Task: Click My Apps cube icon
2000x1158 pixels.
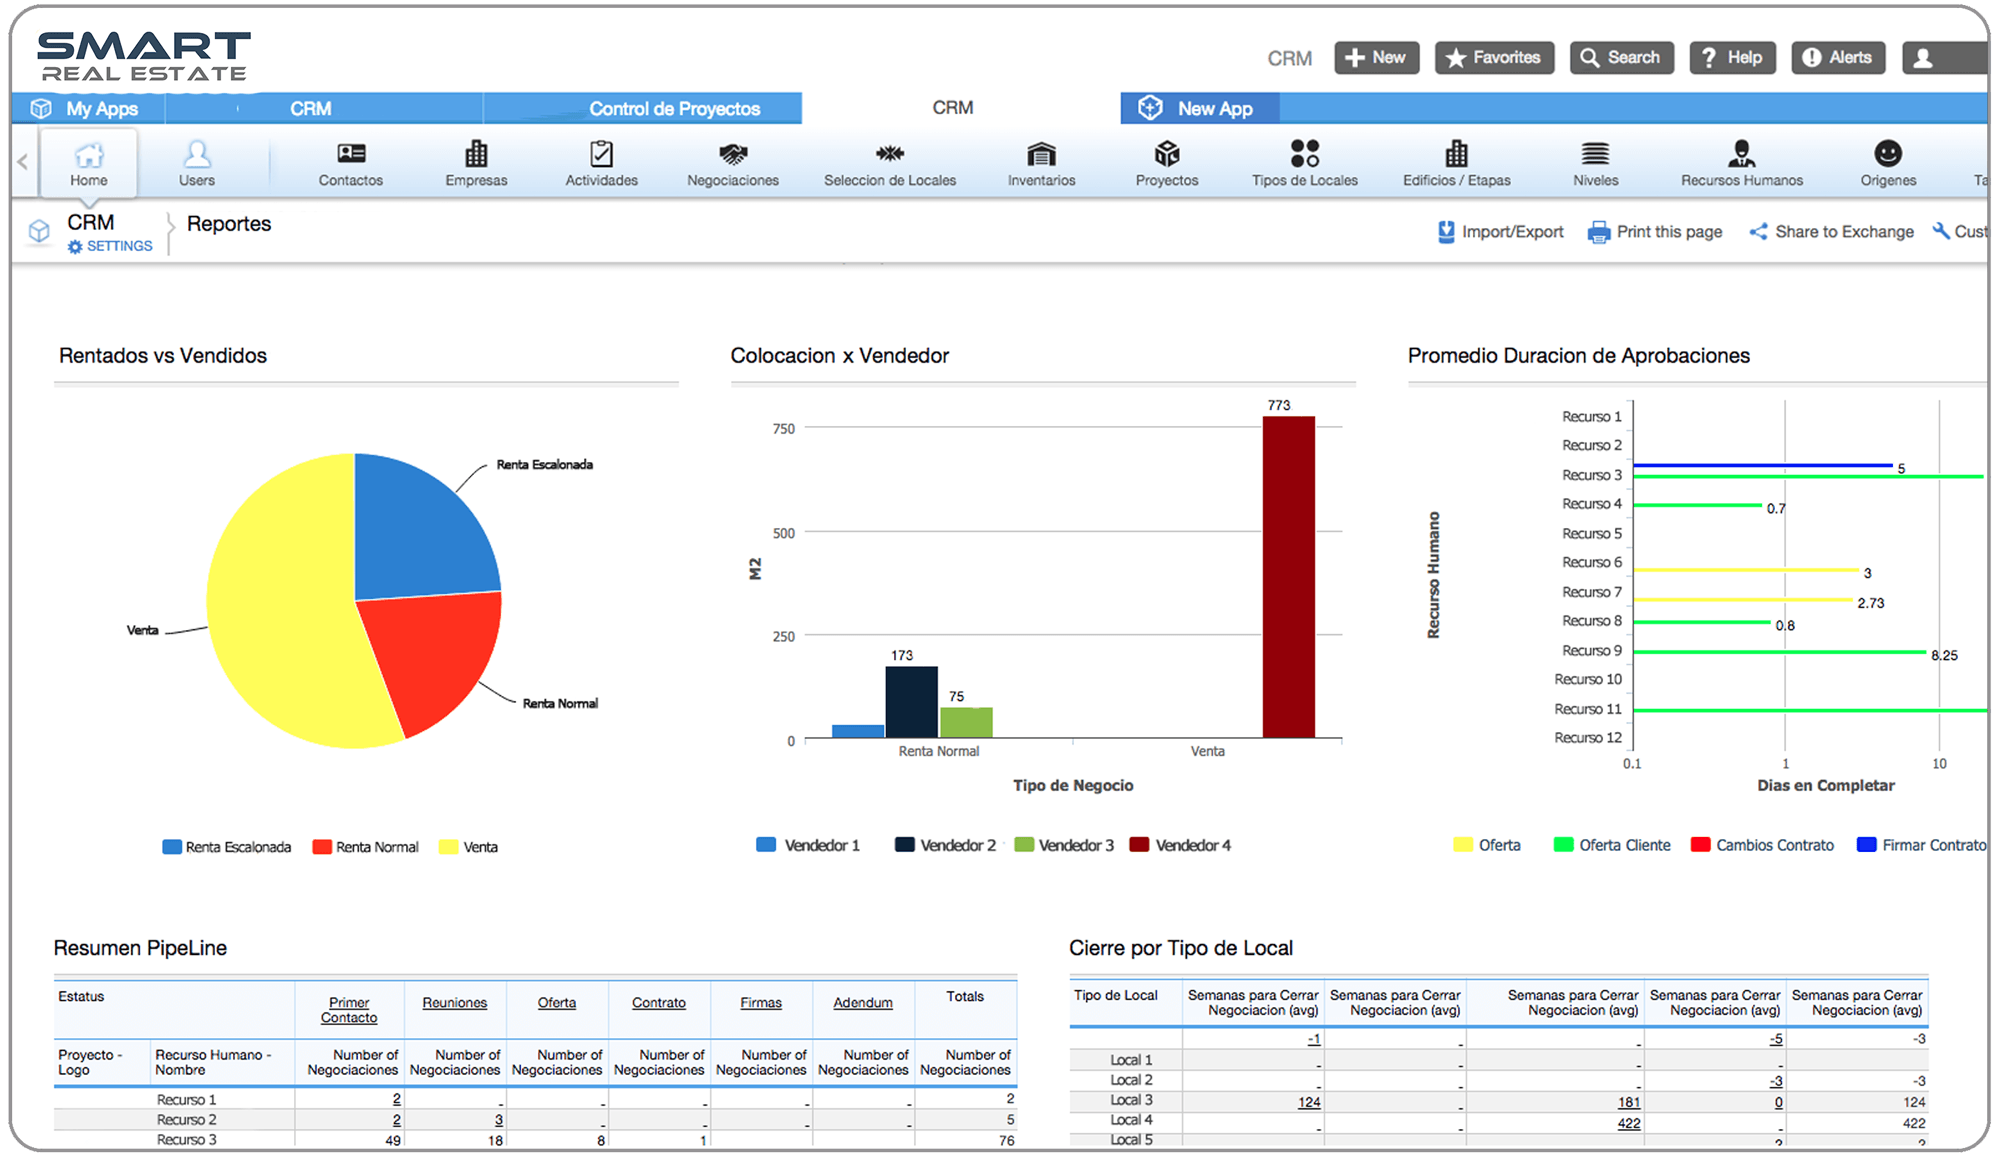Action: 41,108
